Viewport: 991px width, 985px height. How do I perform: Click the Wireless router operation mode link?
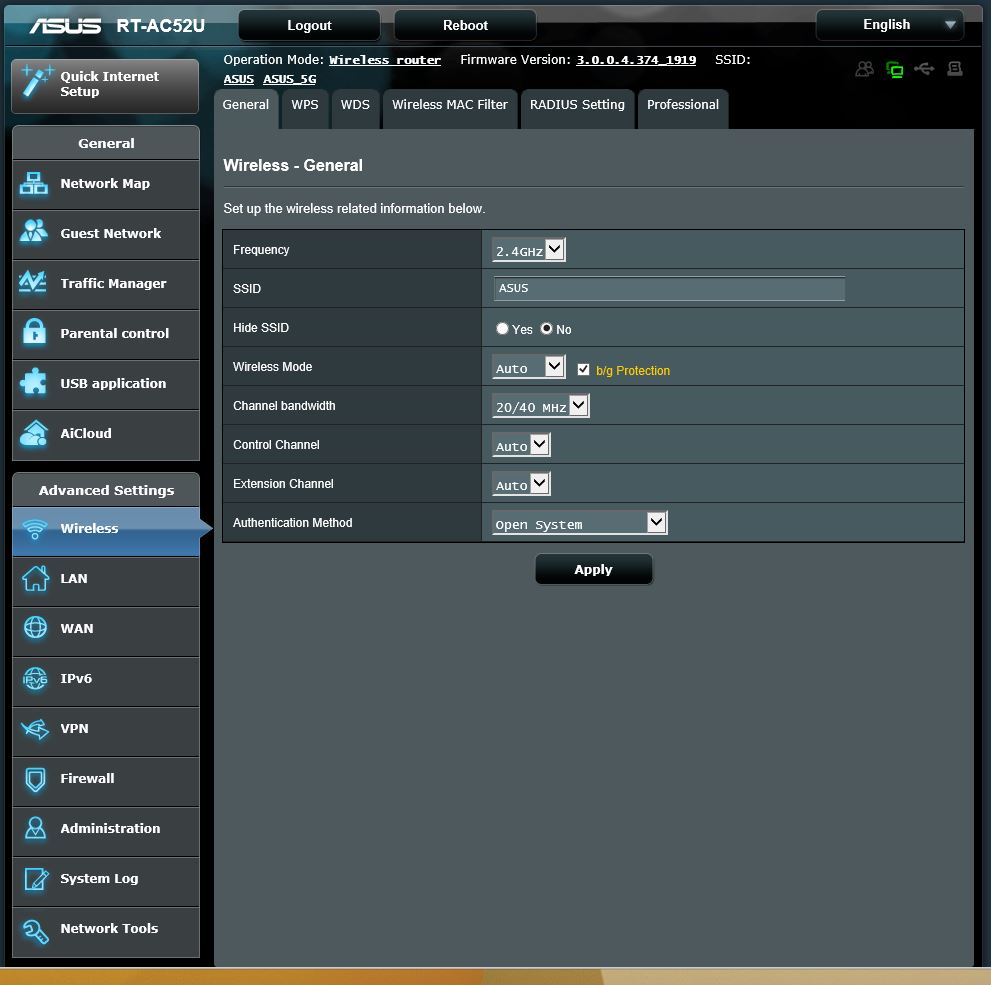pos(385,60)
